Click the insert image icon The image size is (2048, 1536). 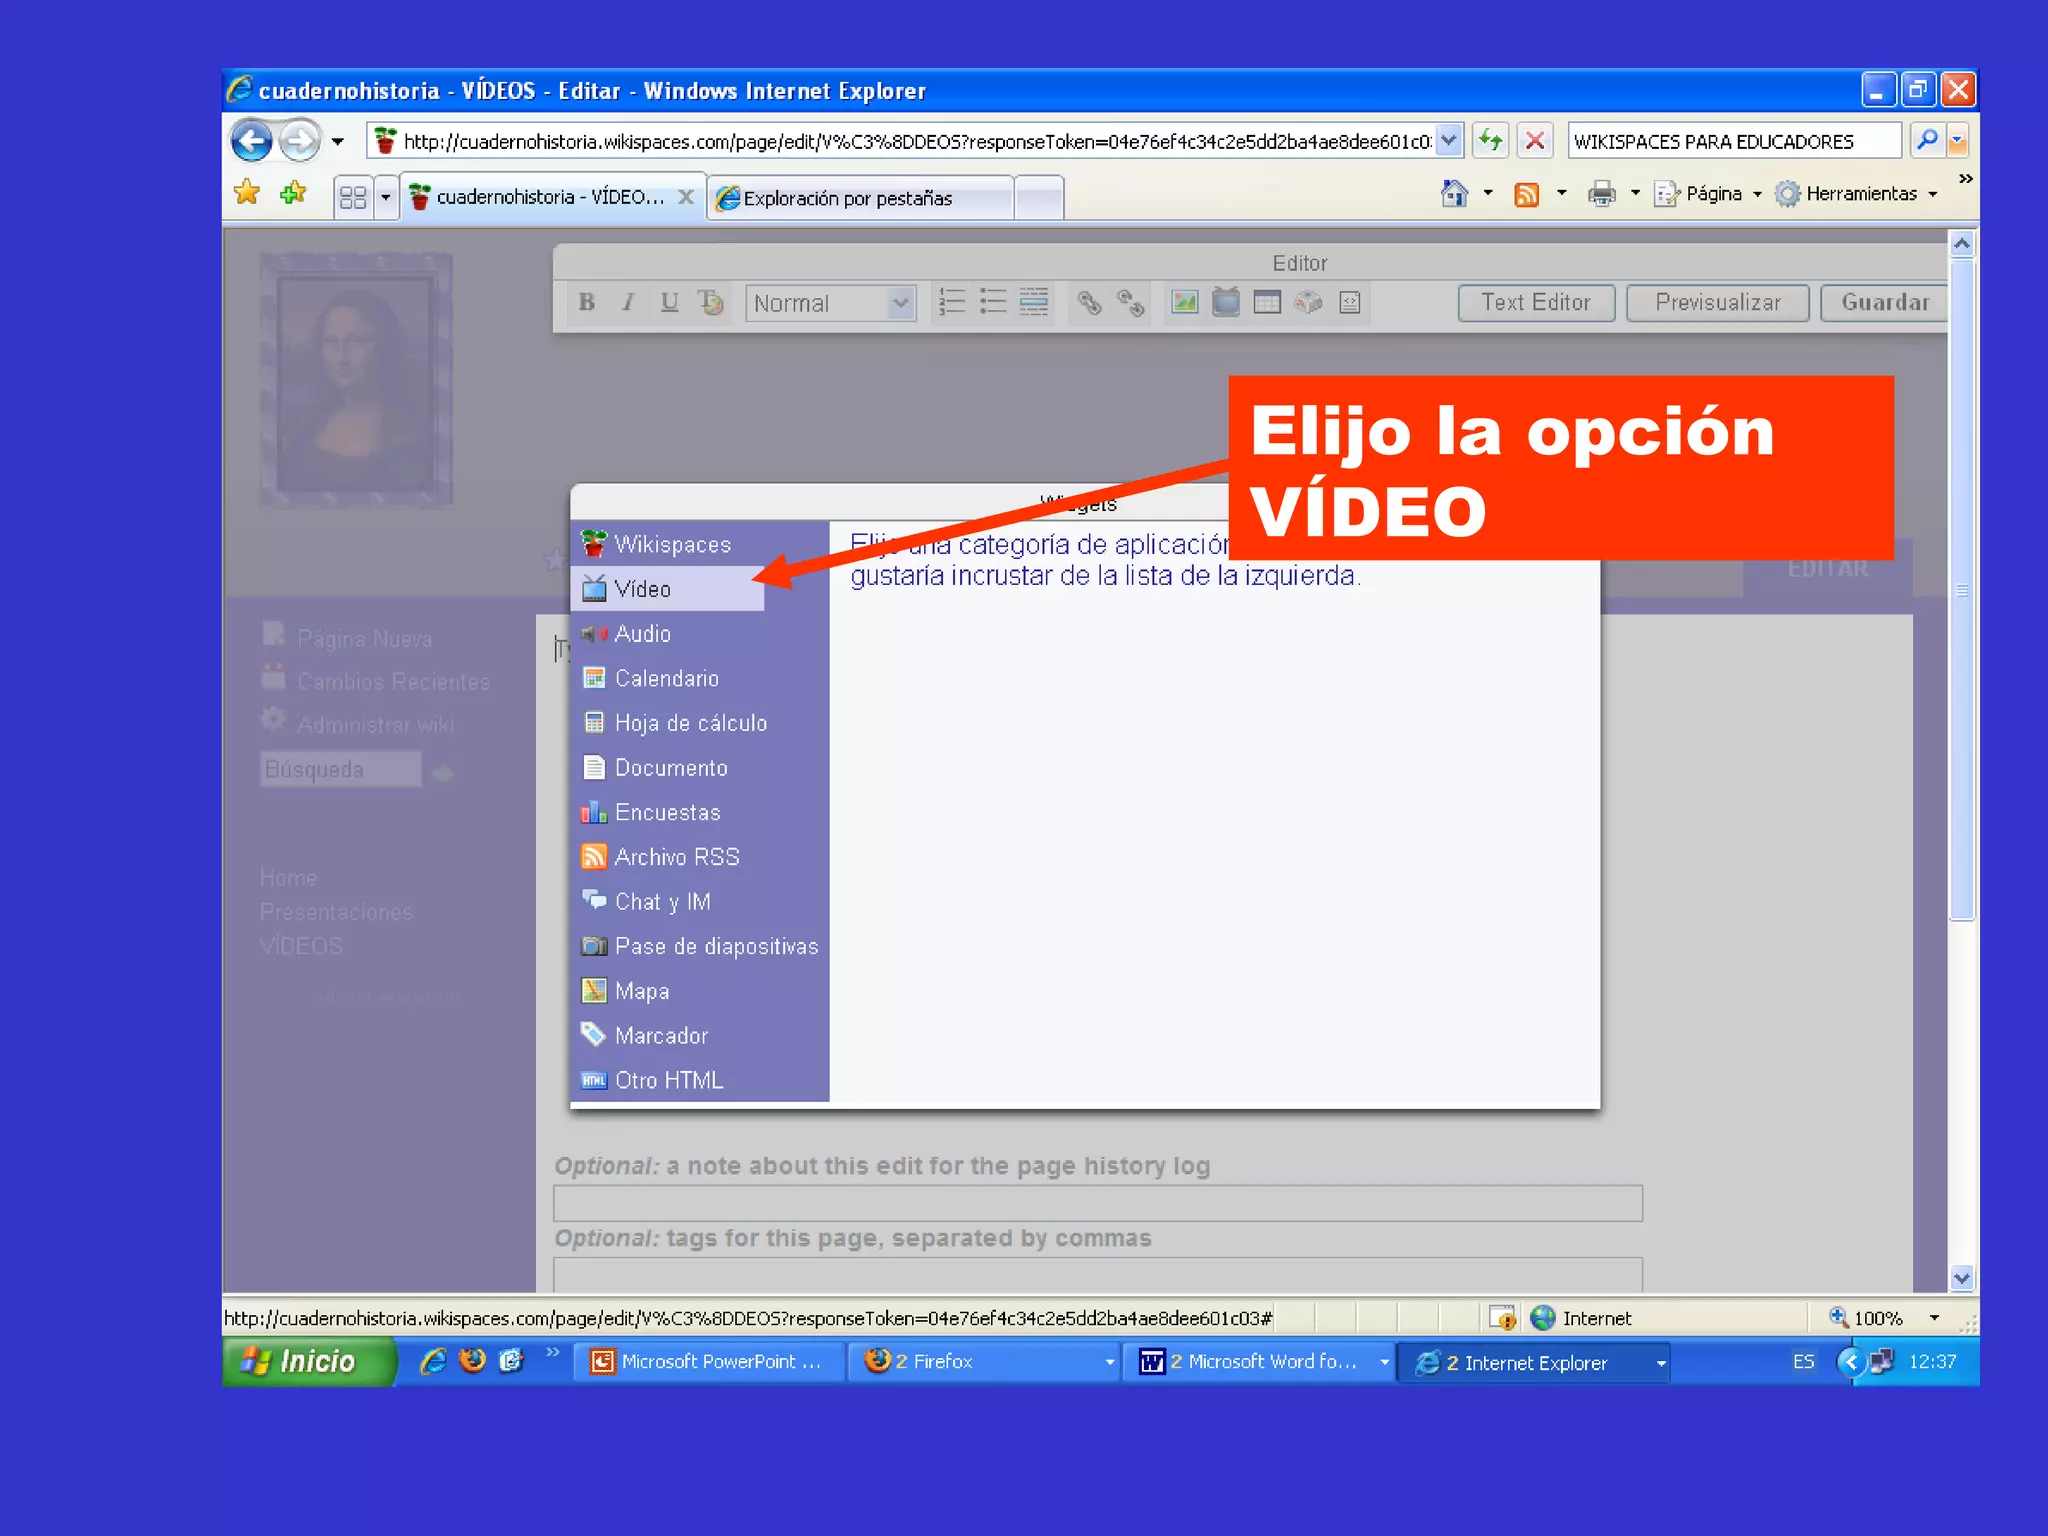click(1185, 302)
